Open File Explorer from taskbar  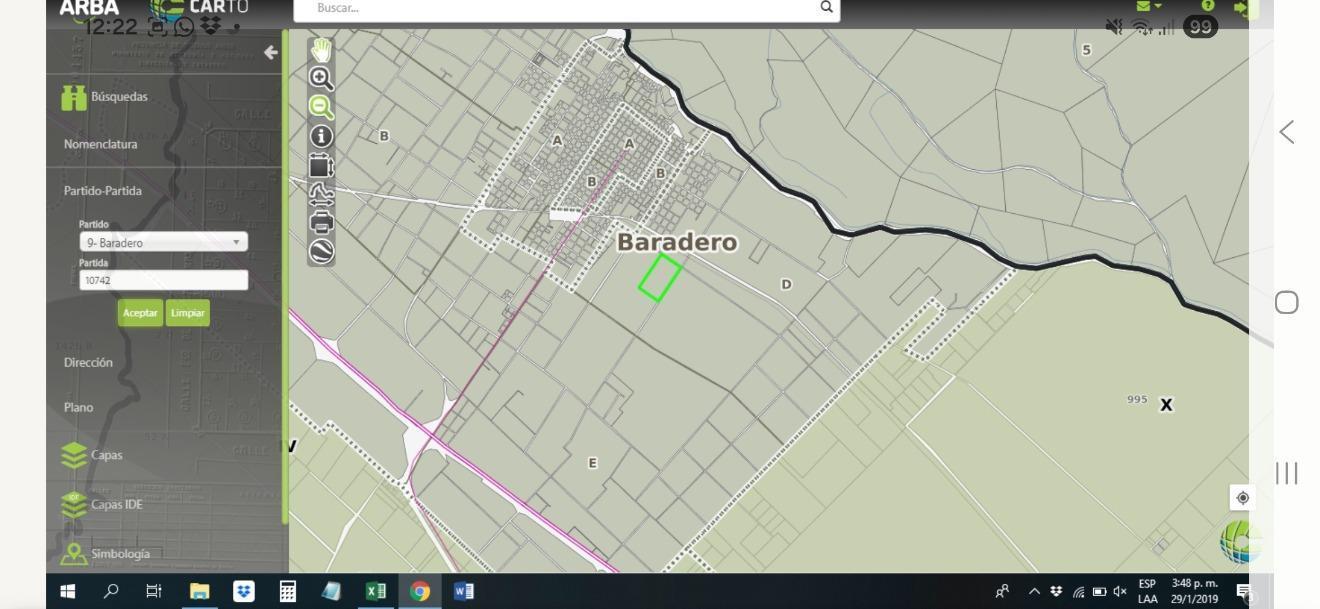click(x=199, y=591)
